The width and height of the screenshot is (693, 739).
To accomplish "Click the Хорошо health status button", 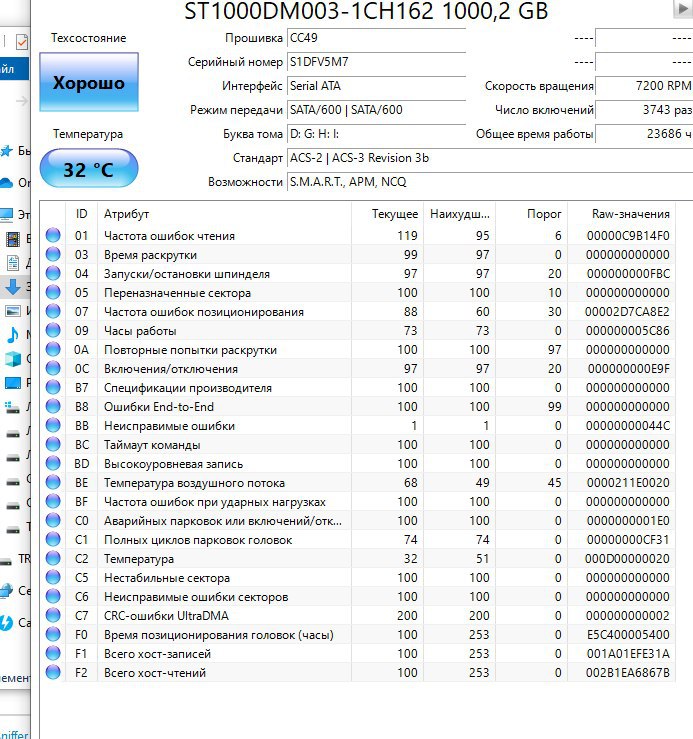I will 89,82.
